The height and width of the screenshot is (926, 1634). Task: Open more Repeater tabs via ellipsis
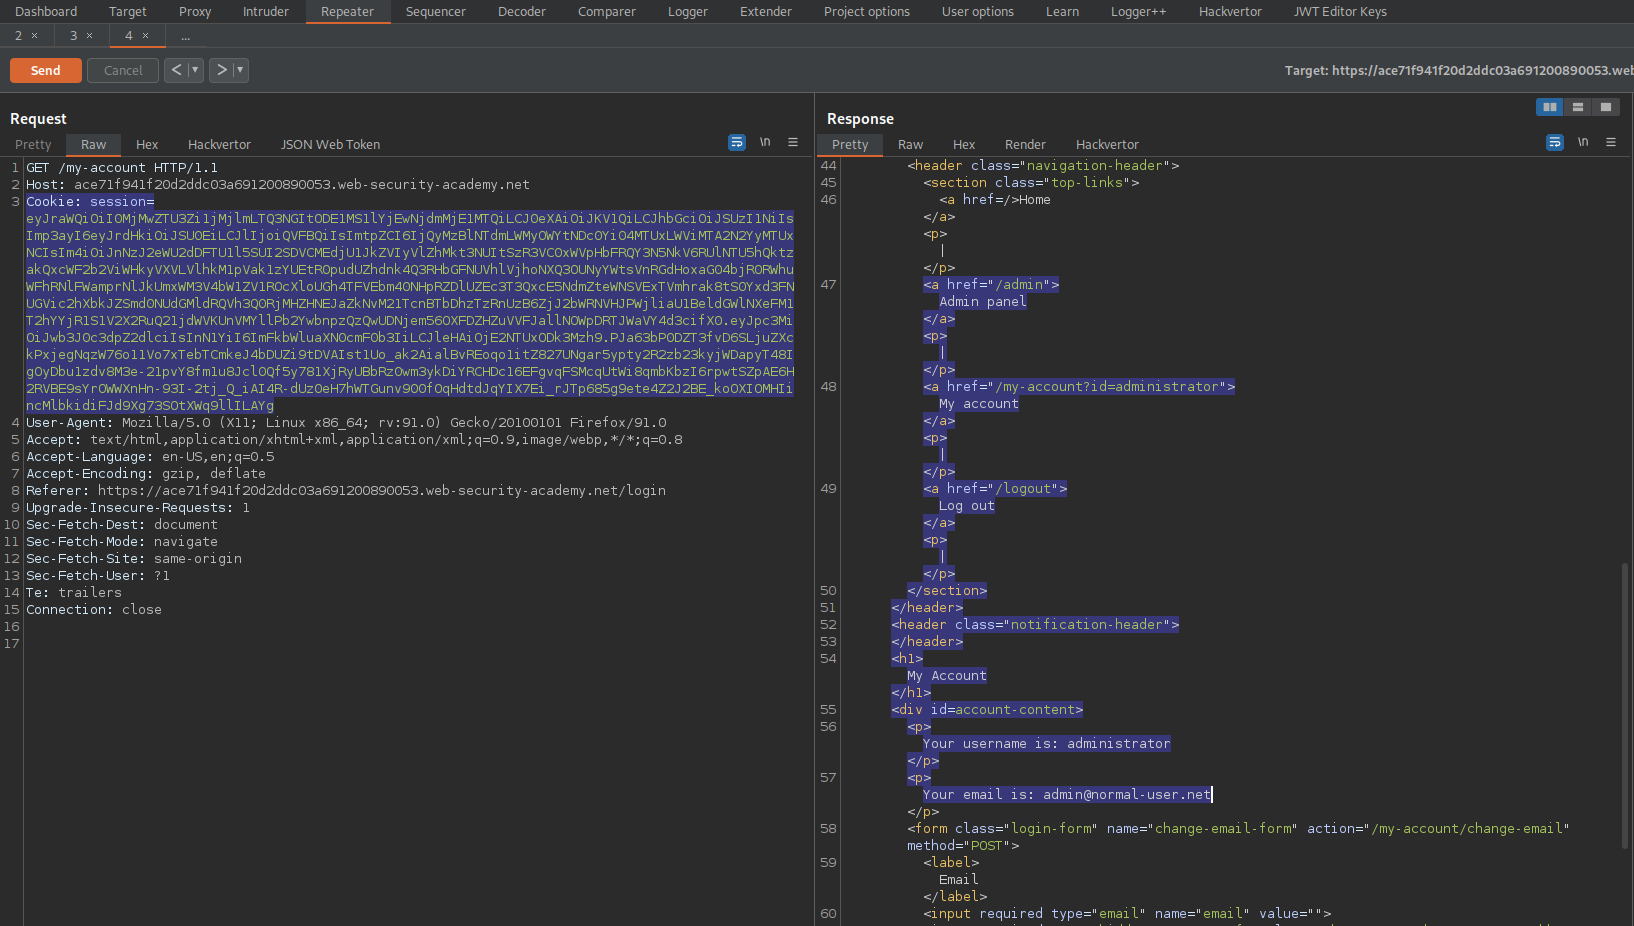[x=186, y=36]
